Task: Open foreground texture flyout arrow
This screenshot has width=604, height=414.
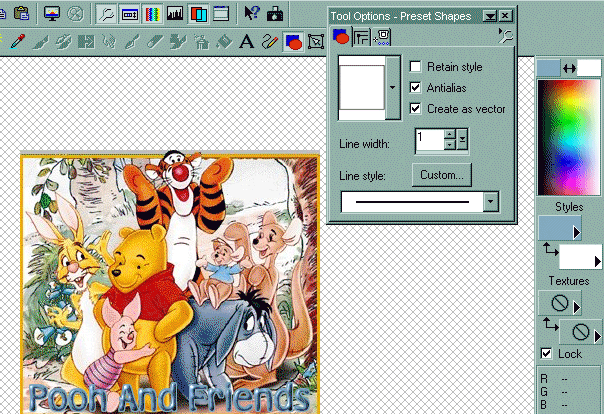Action: [577, 307]
